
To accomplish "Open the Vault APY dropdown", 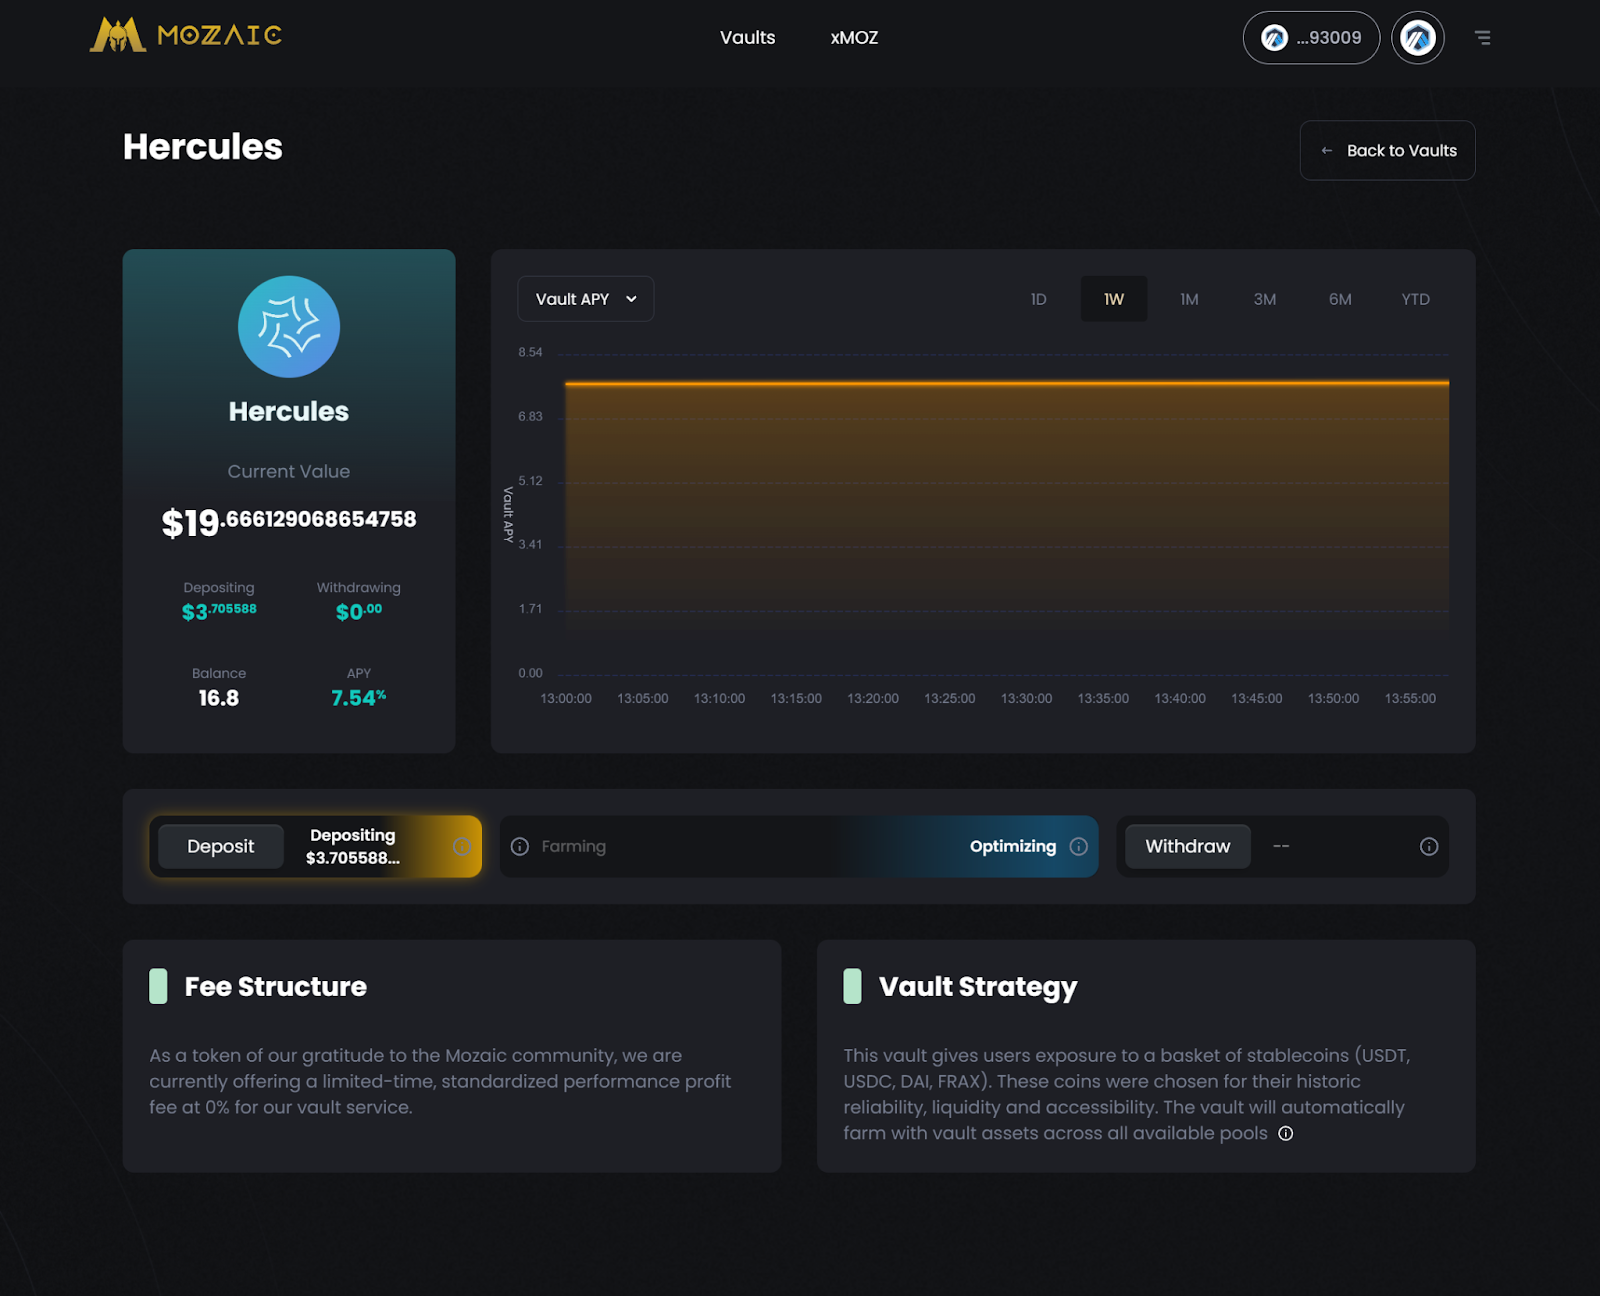I will point(586,299).
